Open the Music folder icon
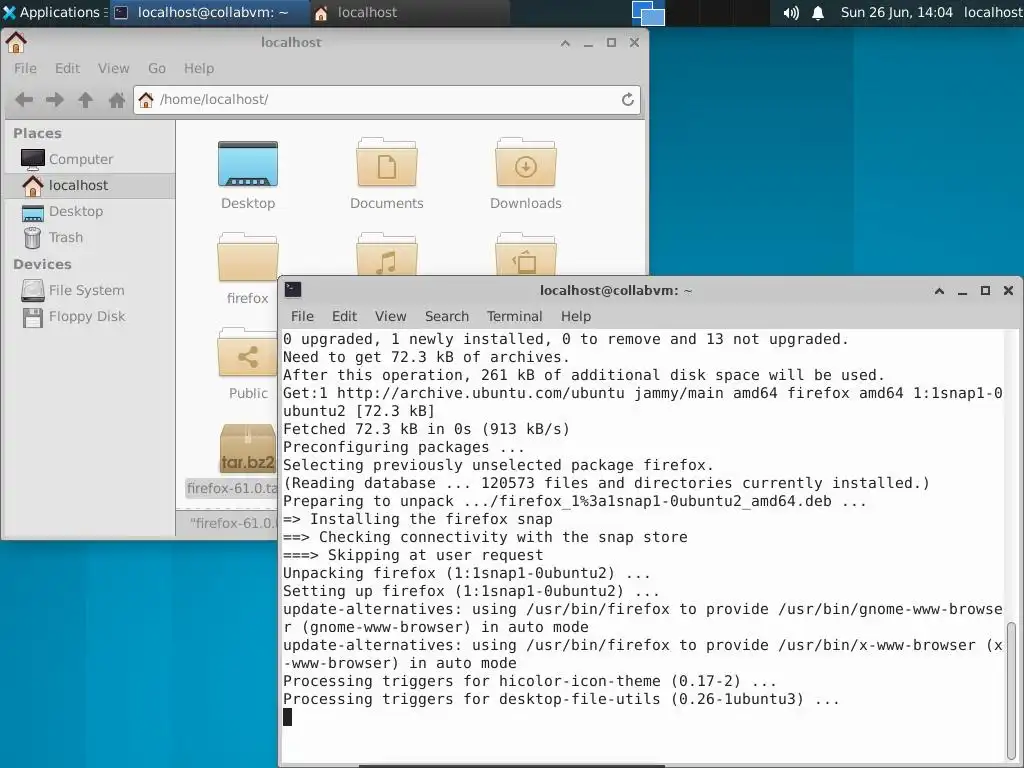 point(387,253)
